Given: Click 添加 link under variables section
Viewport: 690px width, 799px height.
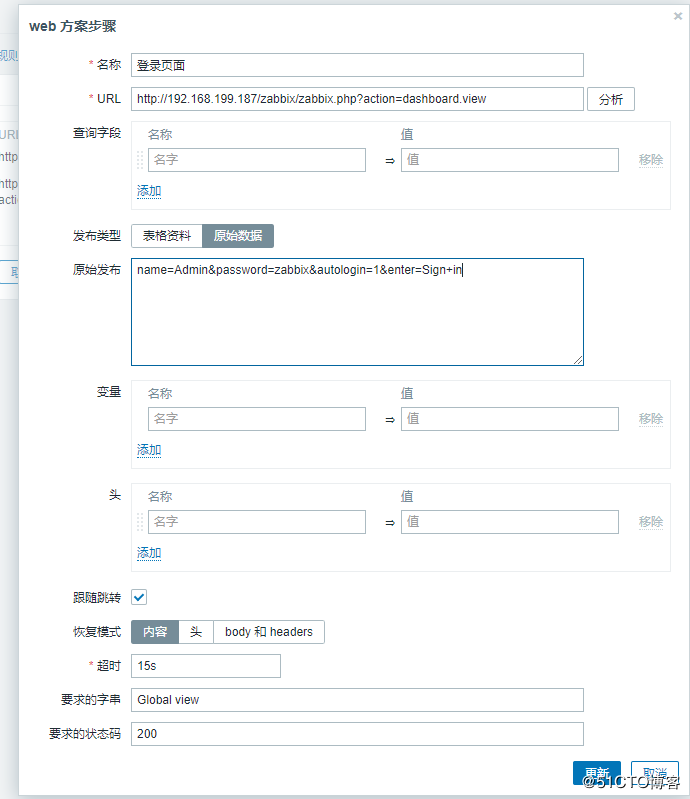Looking at the screenshot, I should coord(149,450).
